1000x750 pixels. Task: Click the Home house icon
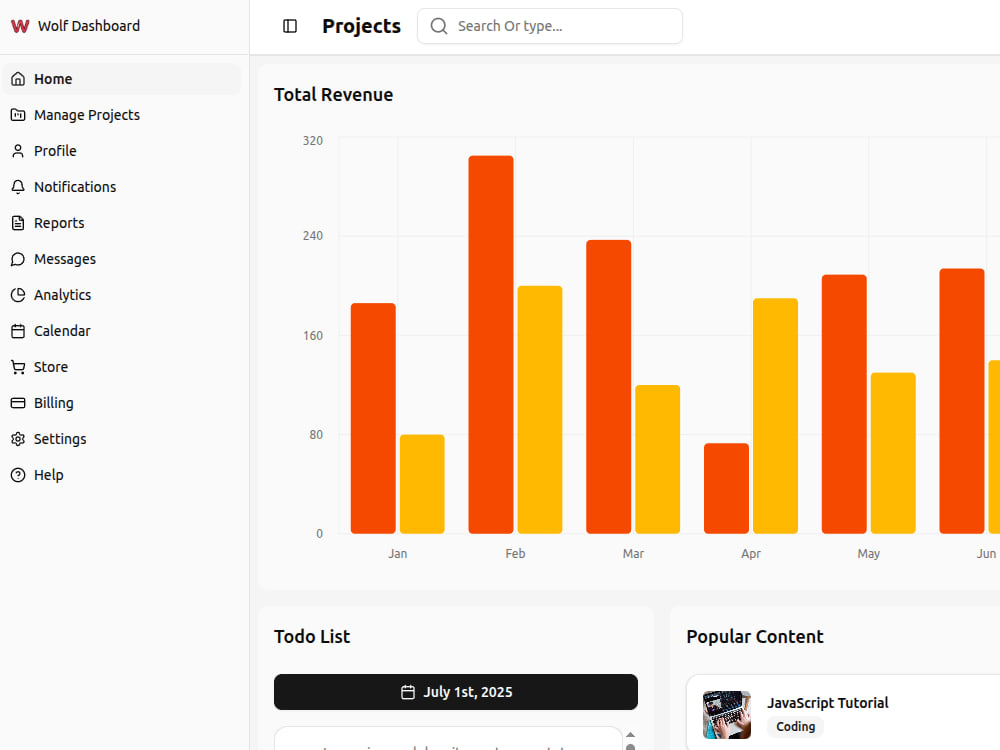tap(18, 79)
